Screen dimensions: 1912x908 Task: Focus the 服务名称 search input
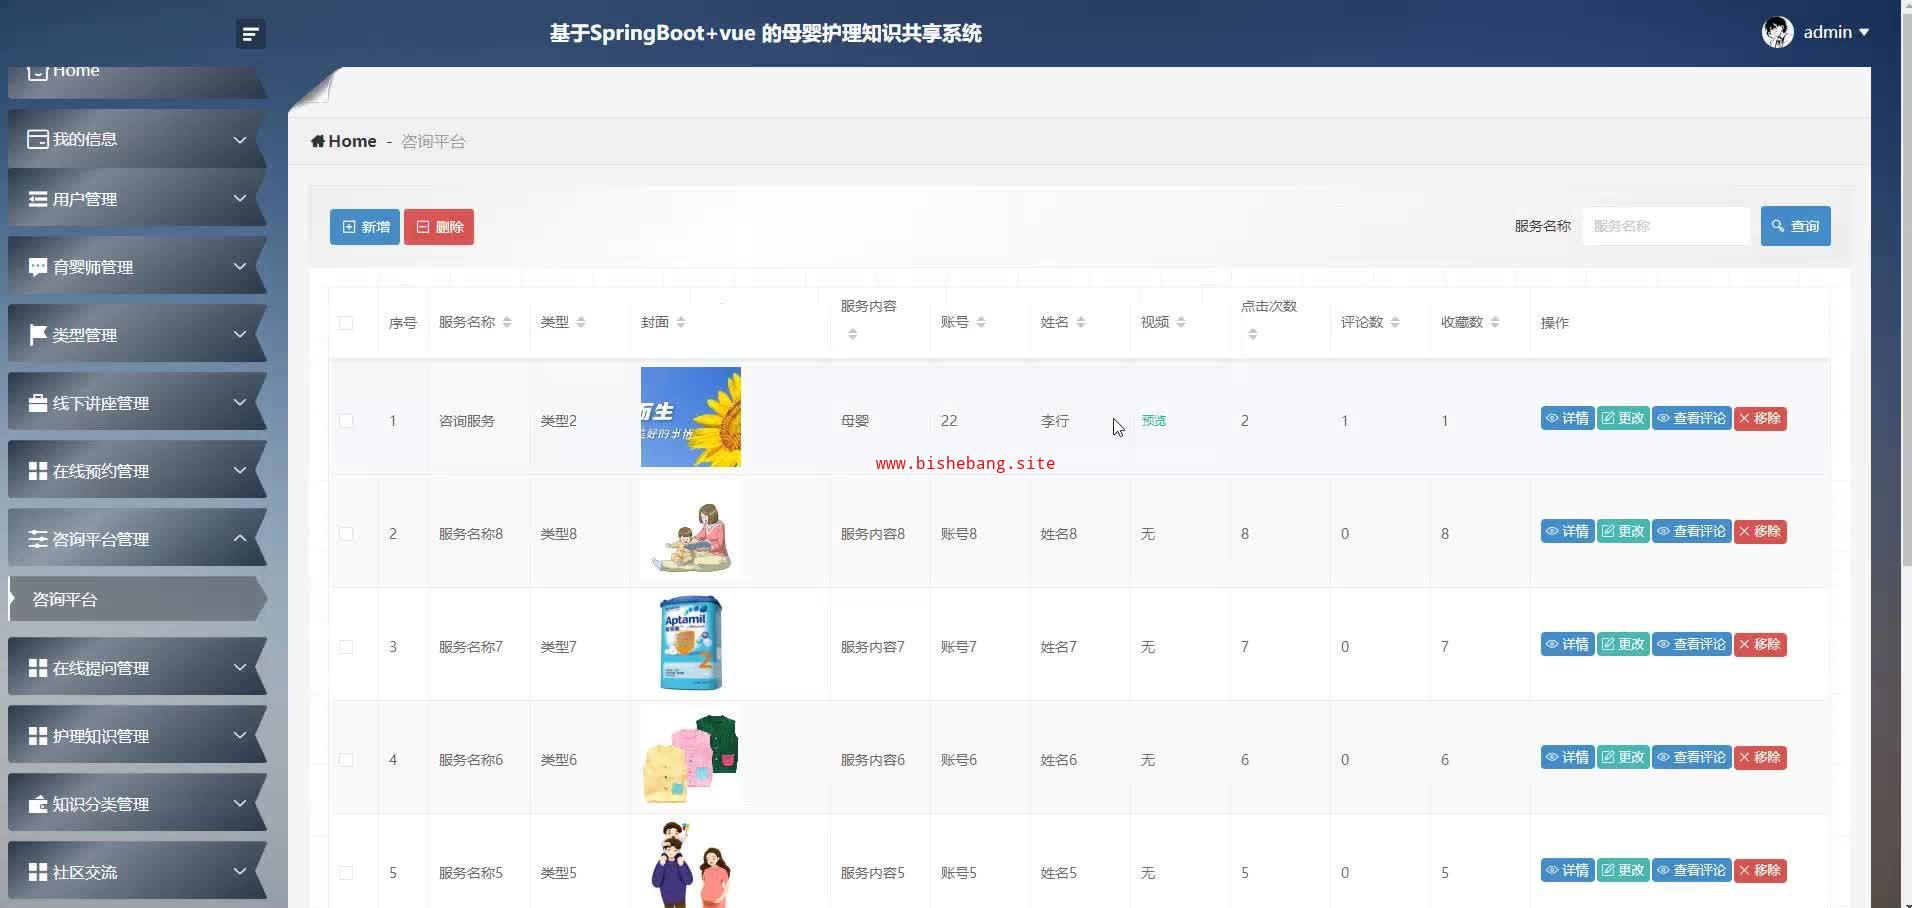tap(1665, 226)
